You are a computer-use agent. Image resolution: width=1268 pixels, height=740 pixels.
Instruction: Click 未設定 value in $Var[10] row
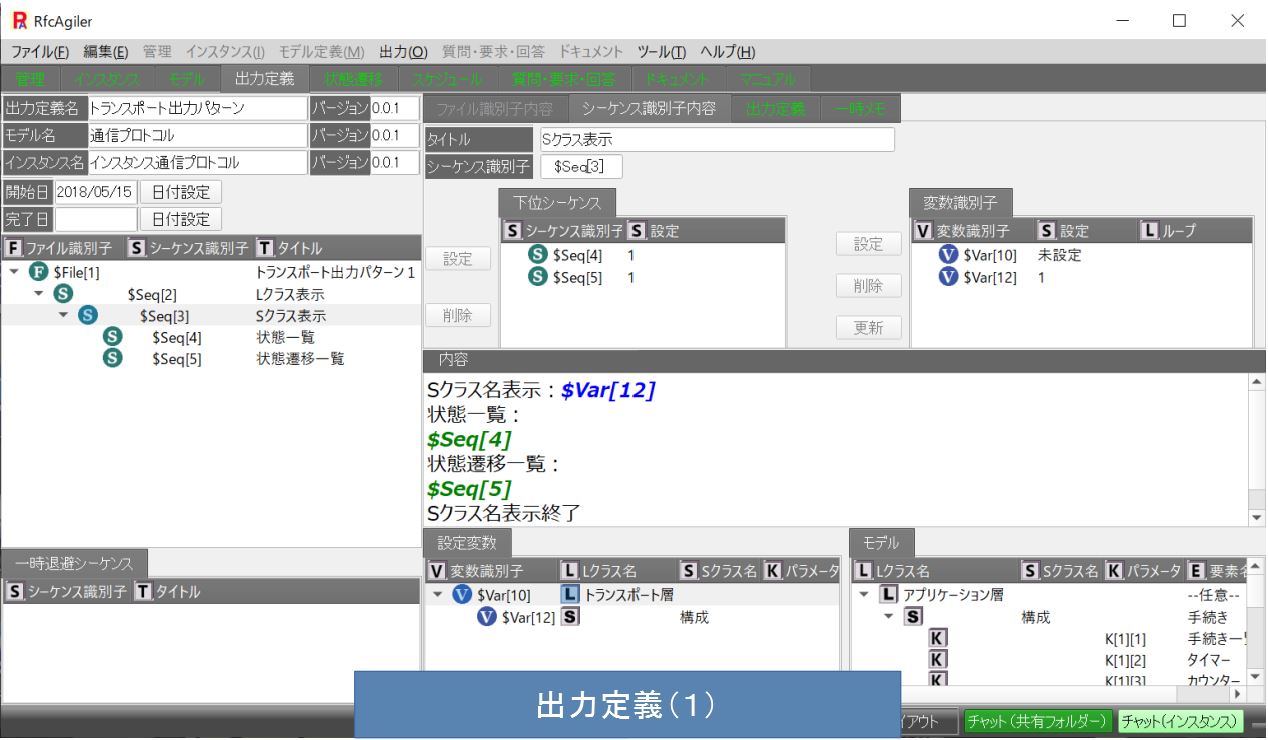1060,255
